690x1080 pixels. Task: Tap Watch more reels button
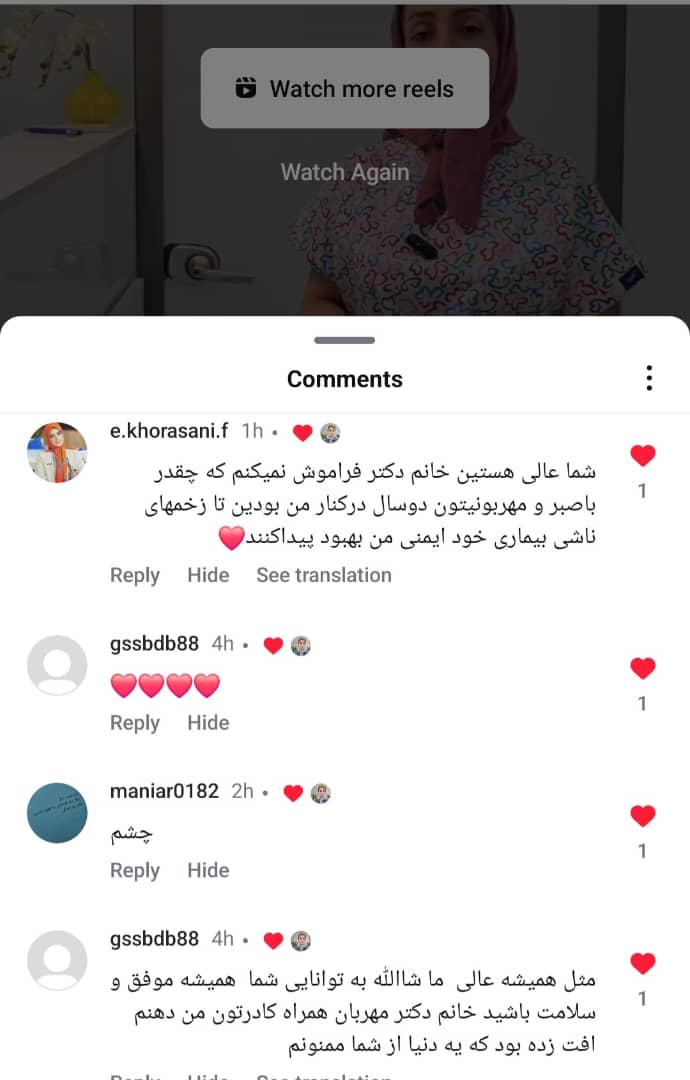click(344, 88)
